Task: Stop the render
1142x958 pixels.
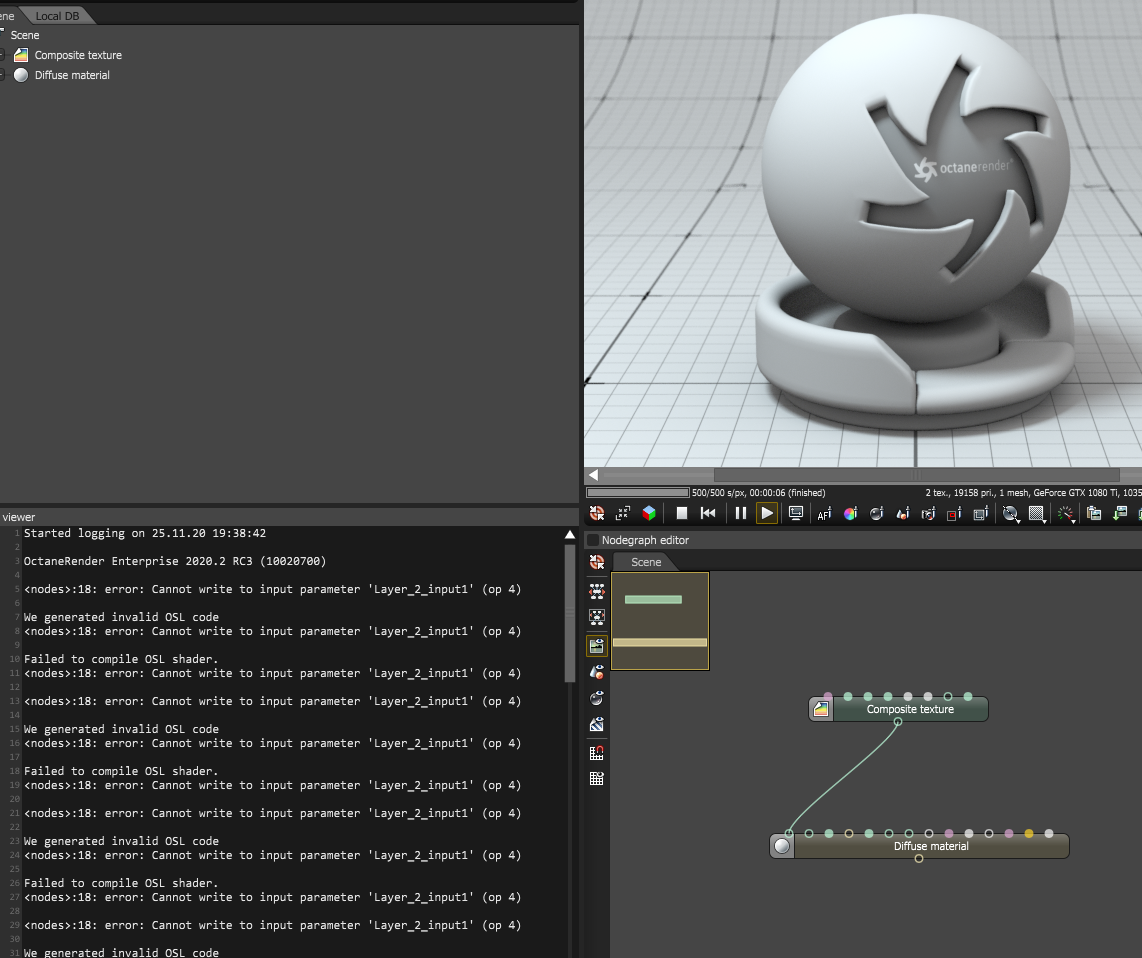Action: [682, 514]
